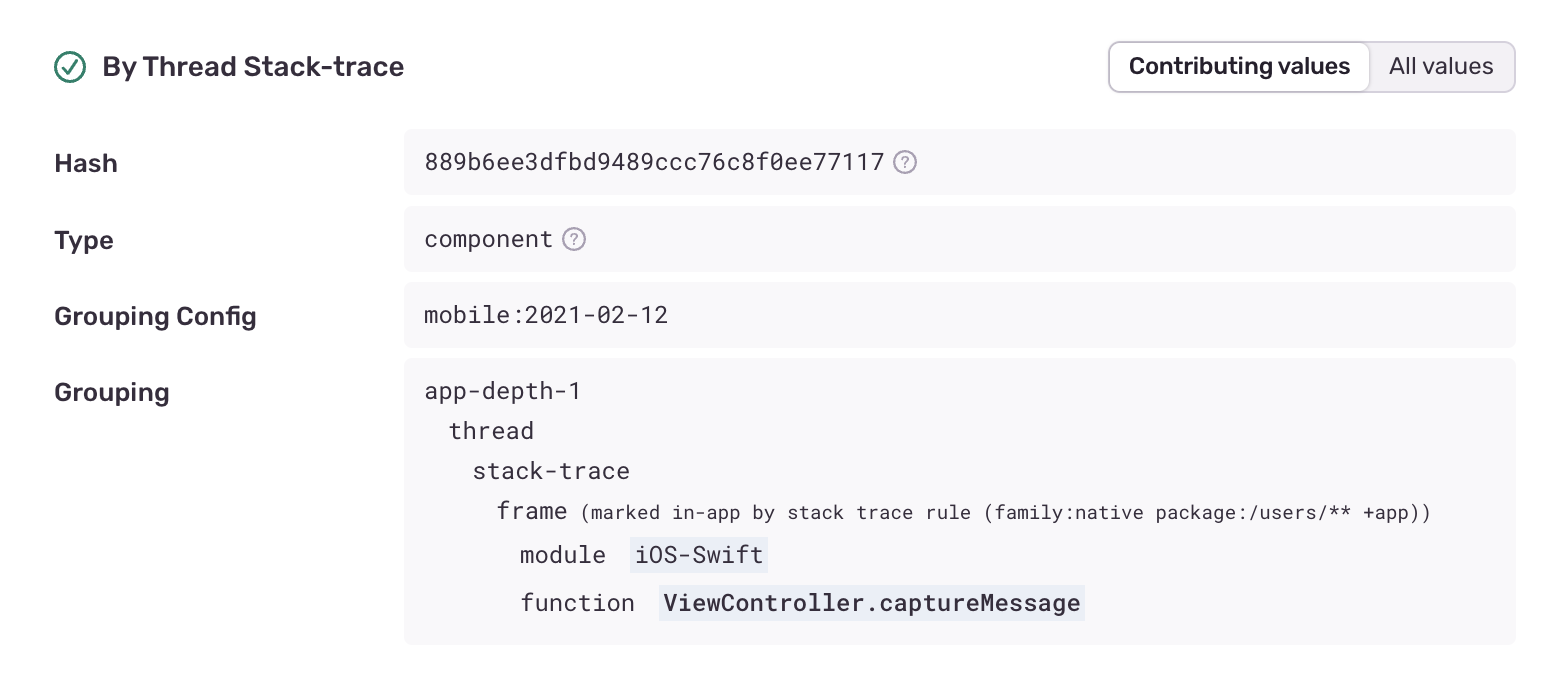The width and height of the screenshot is (1562, 680).
Task: Click the mobile:2021-02-12 grouping config value
Action: pos(546,315)
